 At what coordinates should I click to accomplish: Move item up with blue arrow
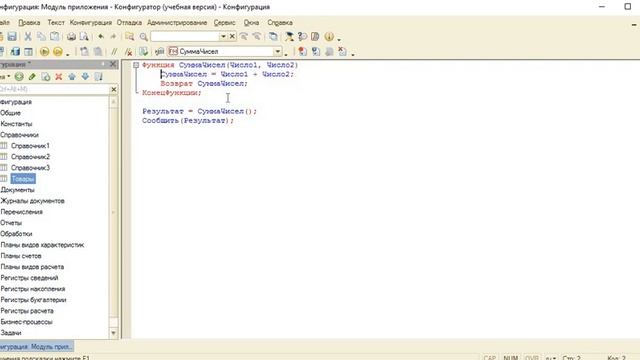point(72,77)
